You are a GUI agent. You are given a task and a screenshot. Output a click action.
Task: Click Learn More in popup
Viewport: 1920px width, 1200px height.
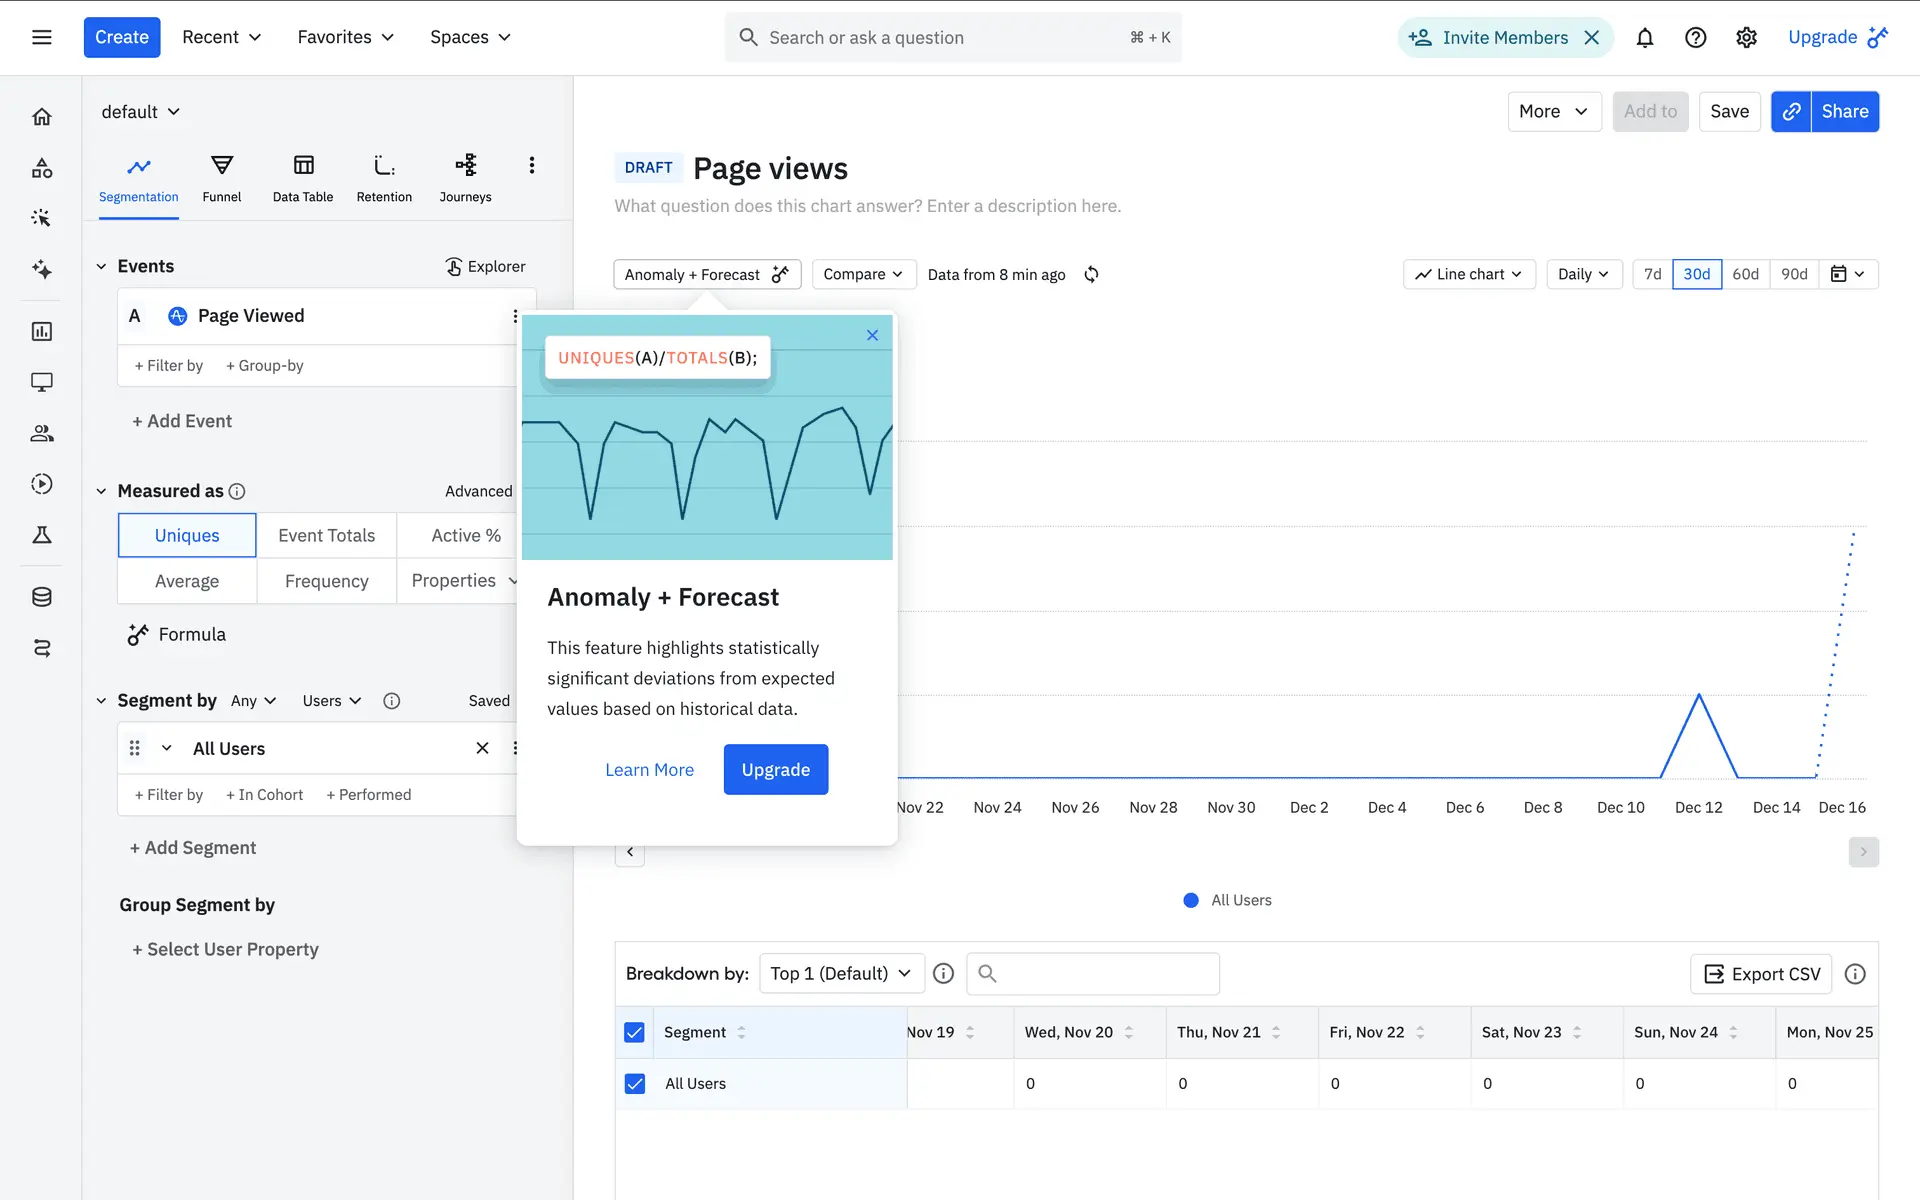(x=649, y=769)
